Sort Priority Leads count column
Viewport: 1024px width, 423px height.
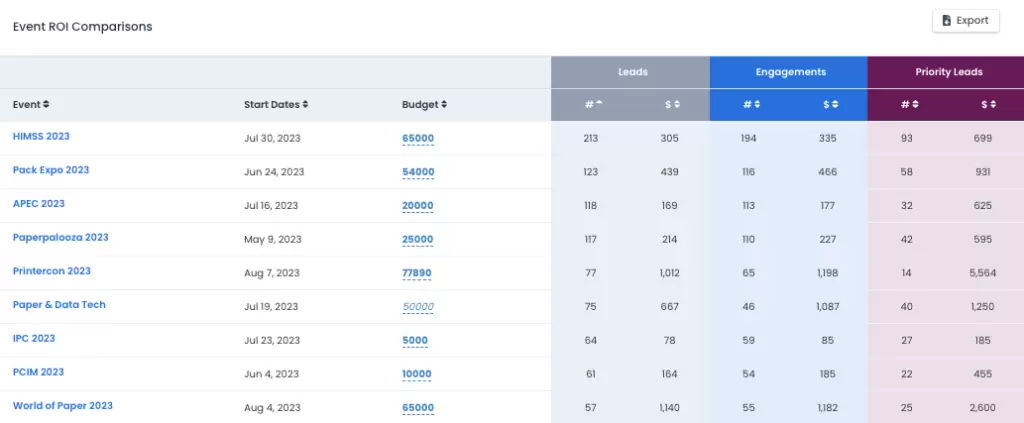[x=915, y=104]
